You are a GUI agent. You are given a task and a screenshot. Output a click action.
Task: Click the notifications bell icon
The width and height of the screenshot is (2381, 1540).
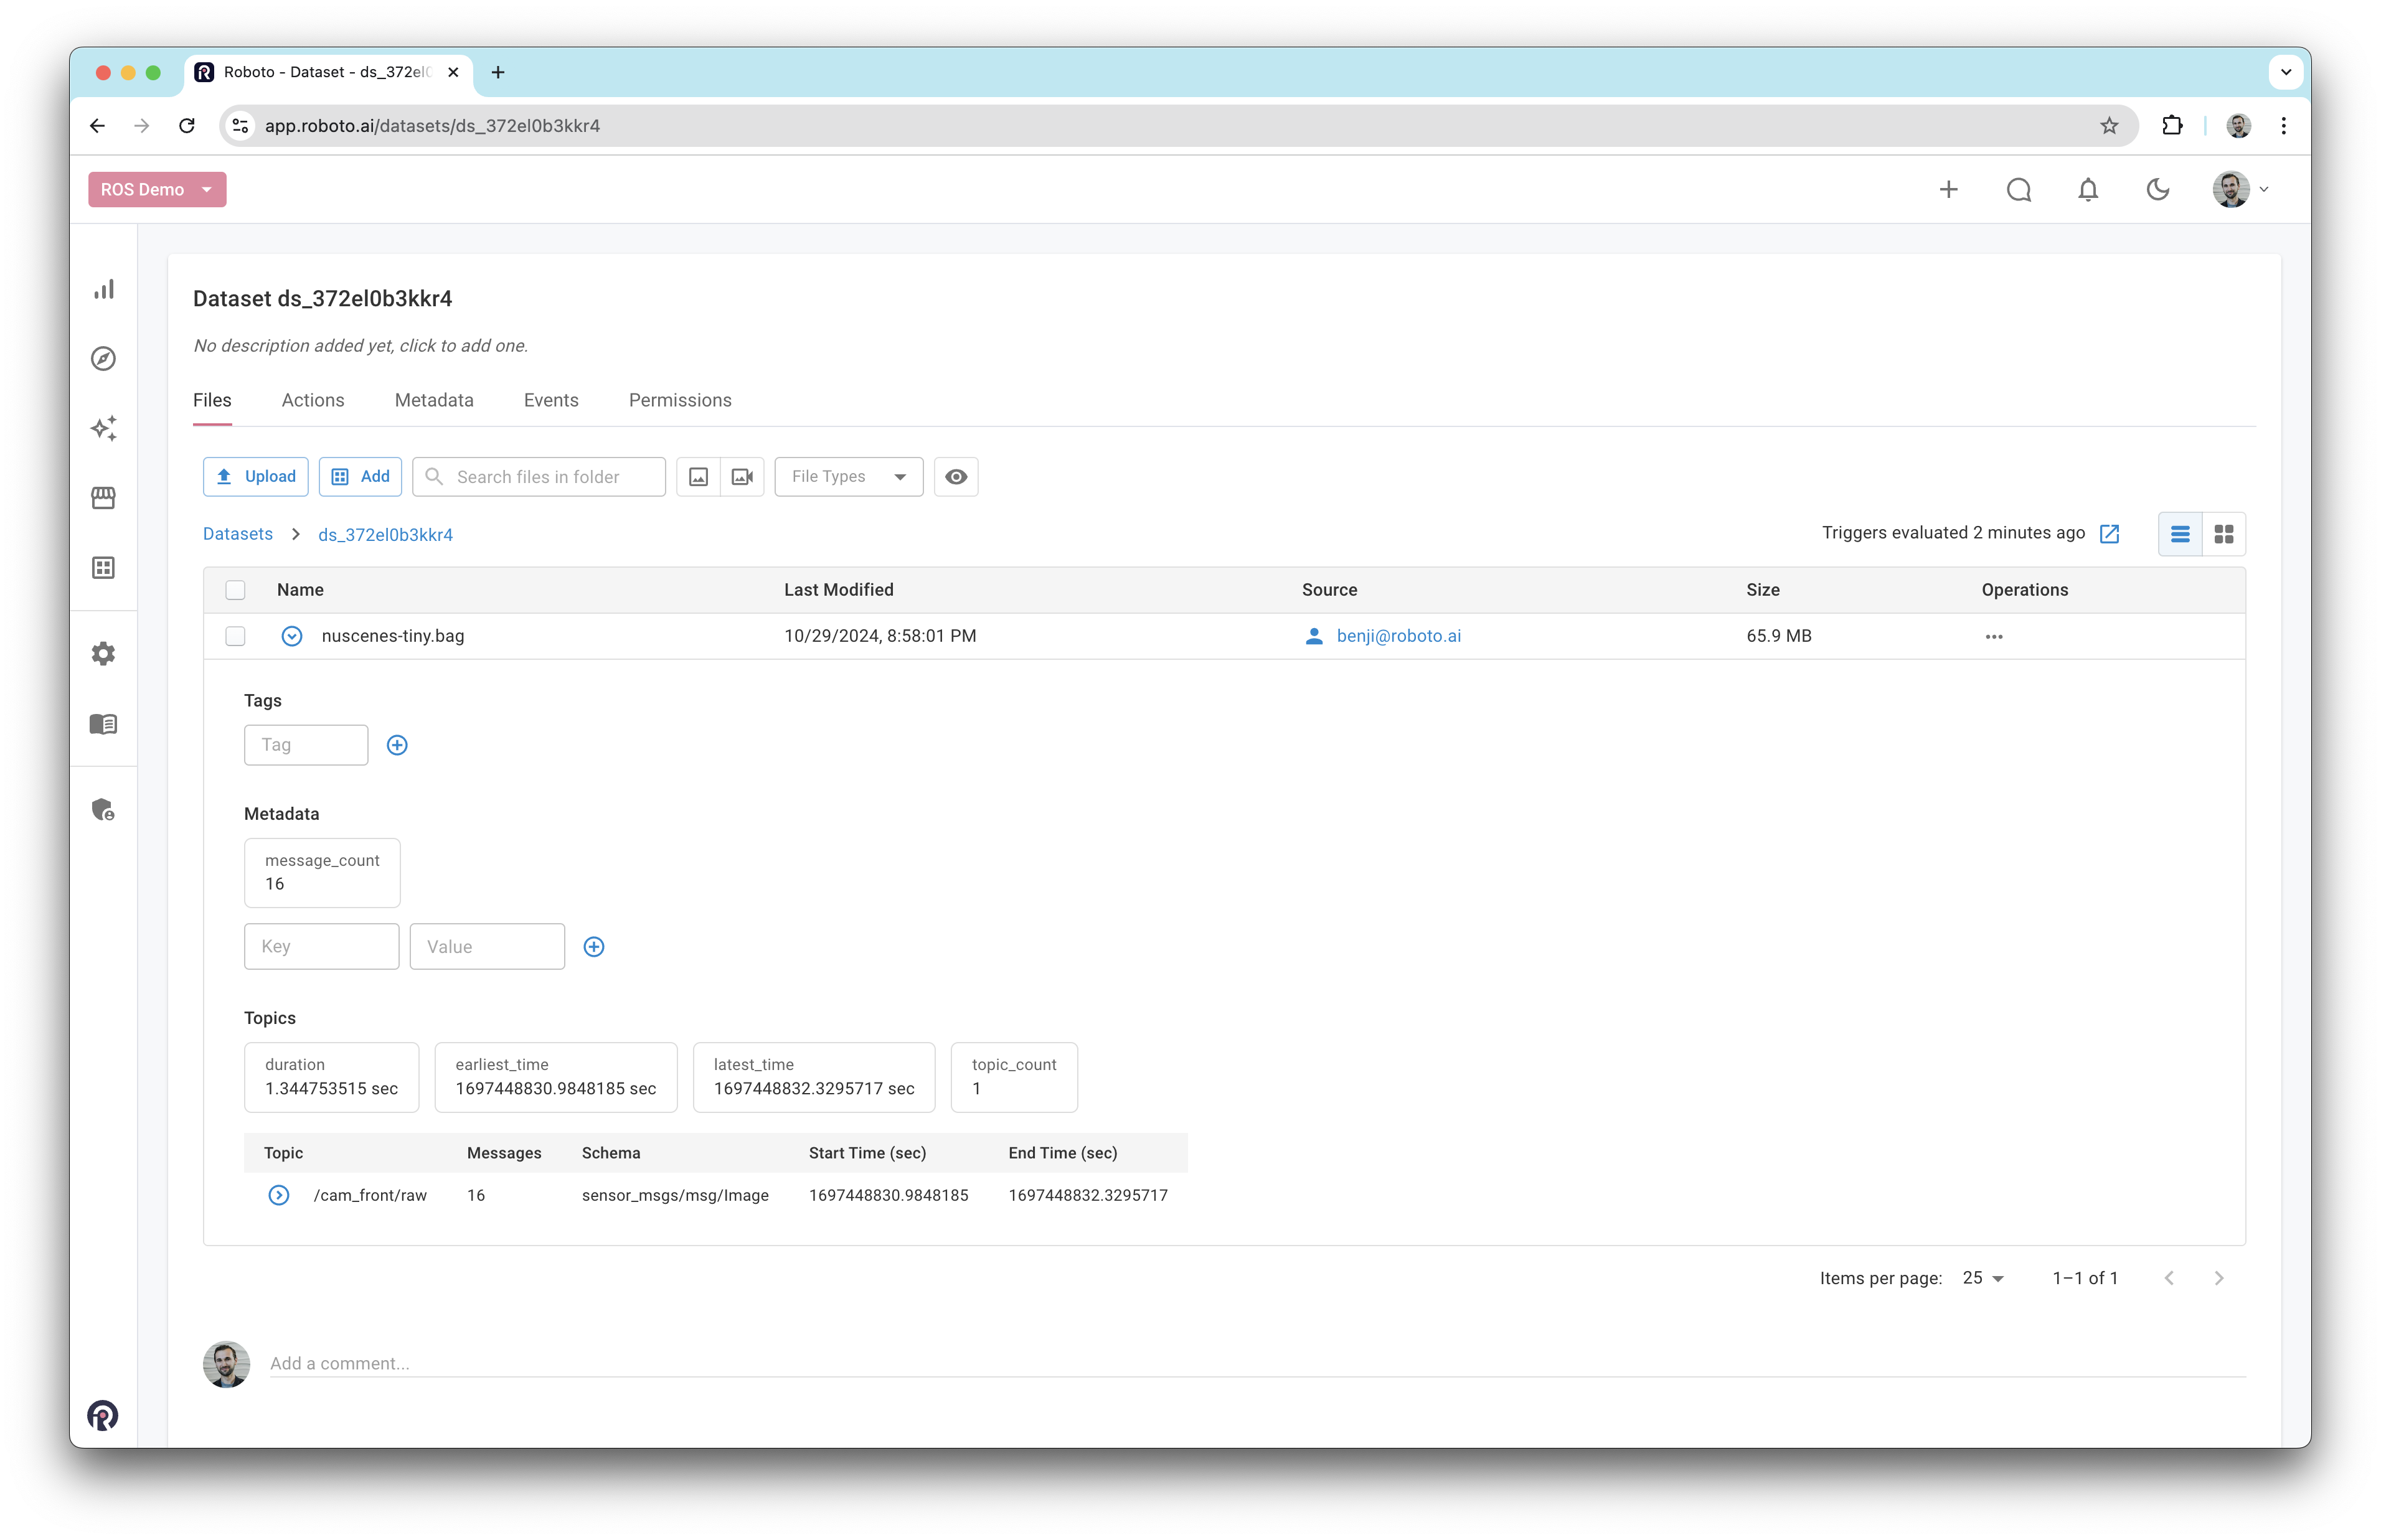[x=2088, y=190]
